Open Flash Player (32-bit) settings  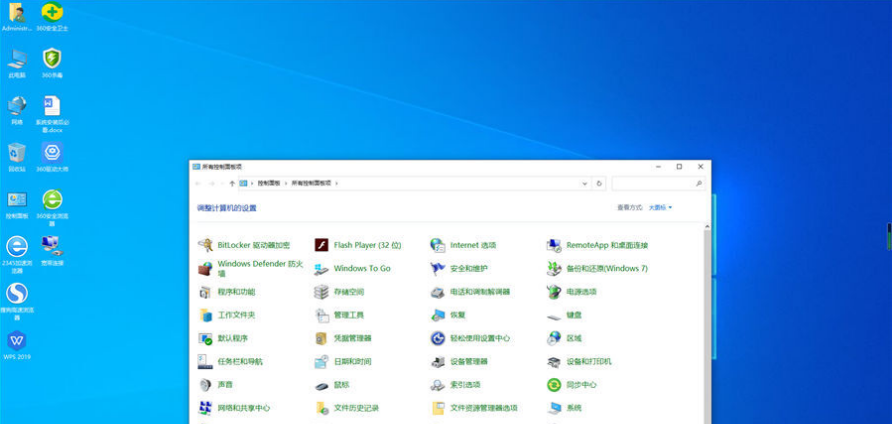[x=366, y=245]
